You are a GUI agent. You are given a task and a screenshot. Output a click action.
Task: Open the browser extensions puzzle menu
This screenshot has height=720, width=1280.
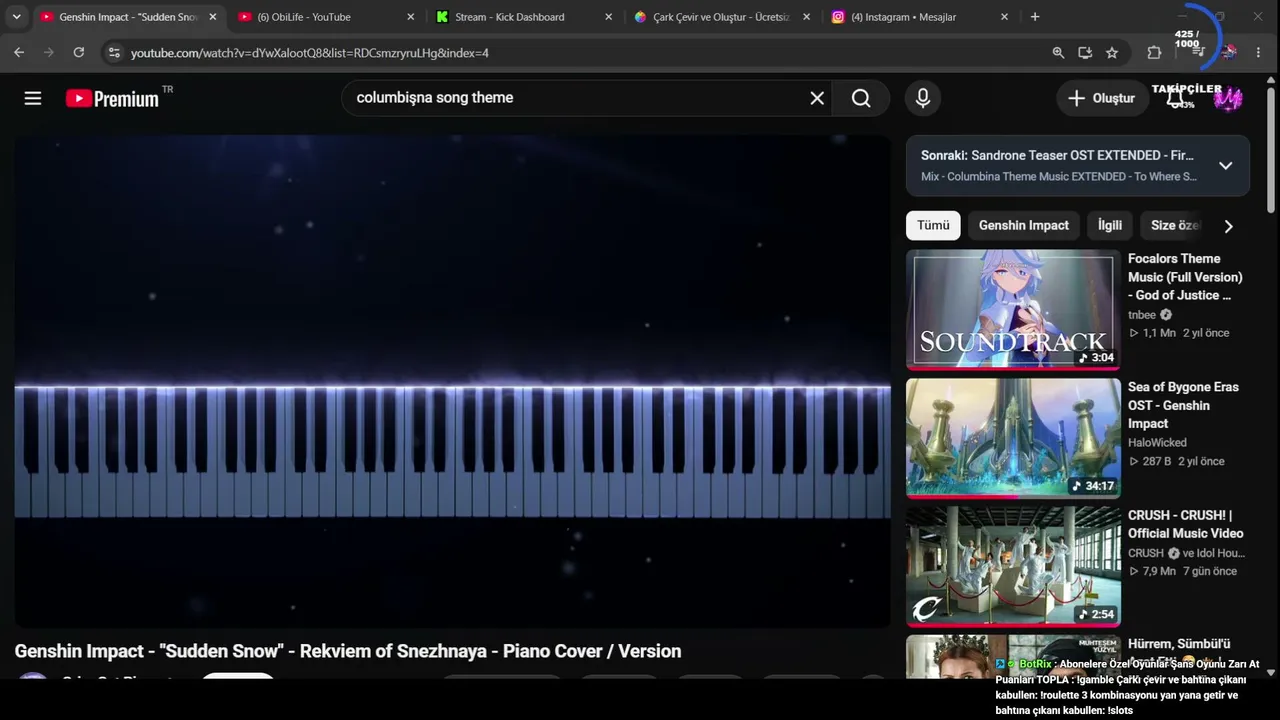coord(1154,53)
